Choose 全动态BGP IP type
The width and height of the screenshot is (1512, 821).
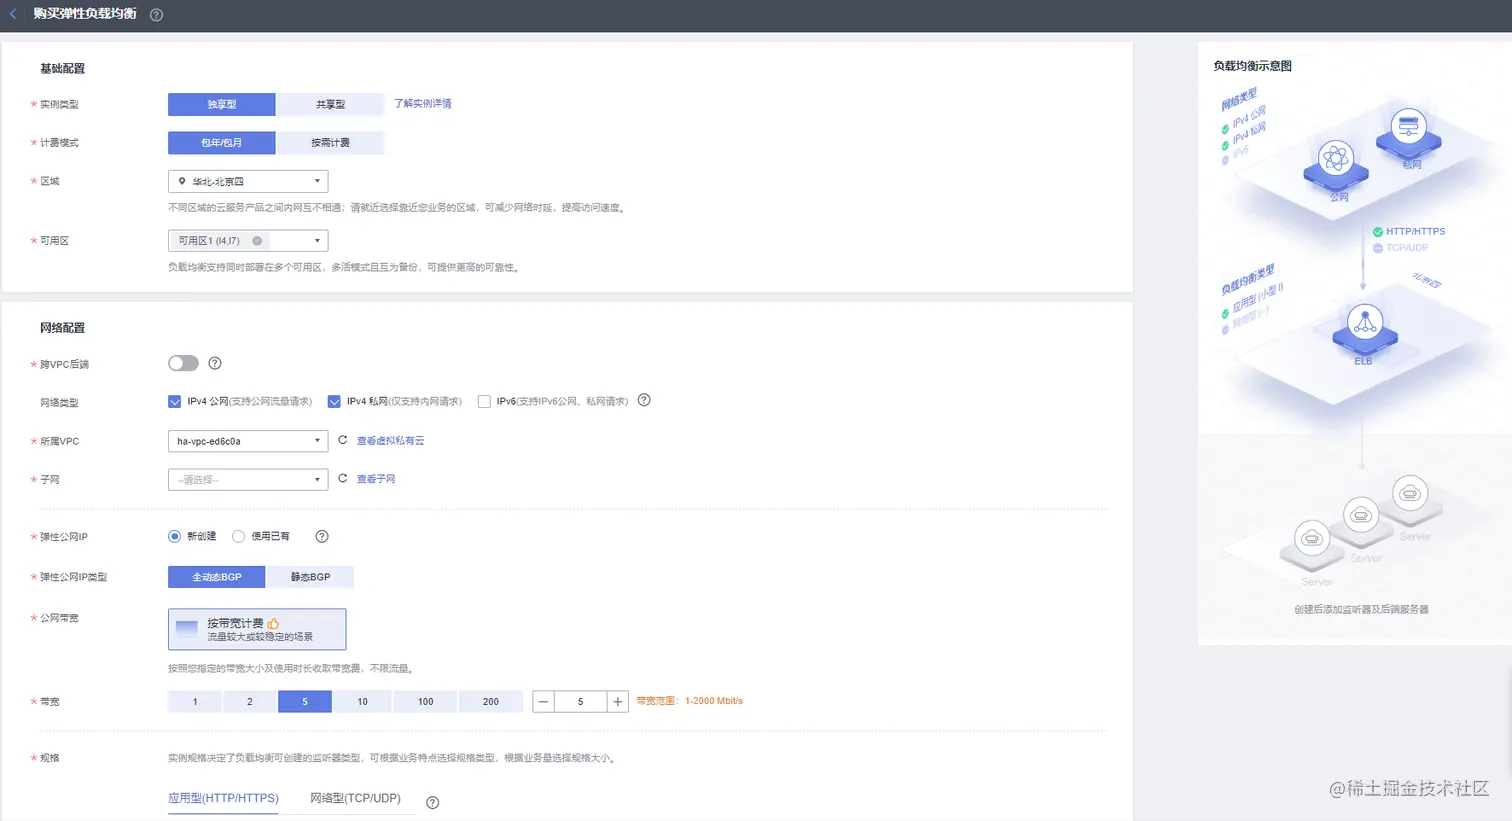[x=217, y=577]
